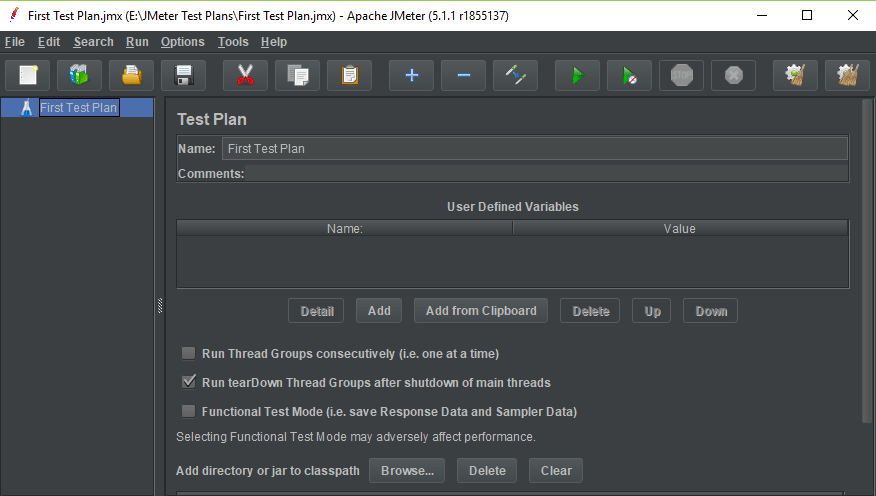Open the Tools menu
Screen dimensions: 876x496
233,42
